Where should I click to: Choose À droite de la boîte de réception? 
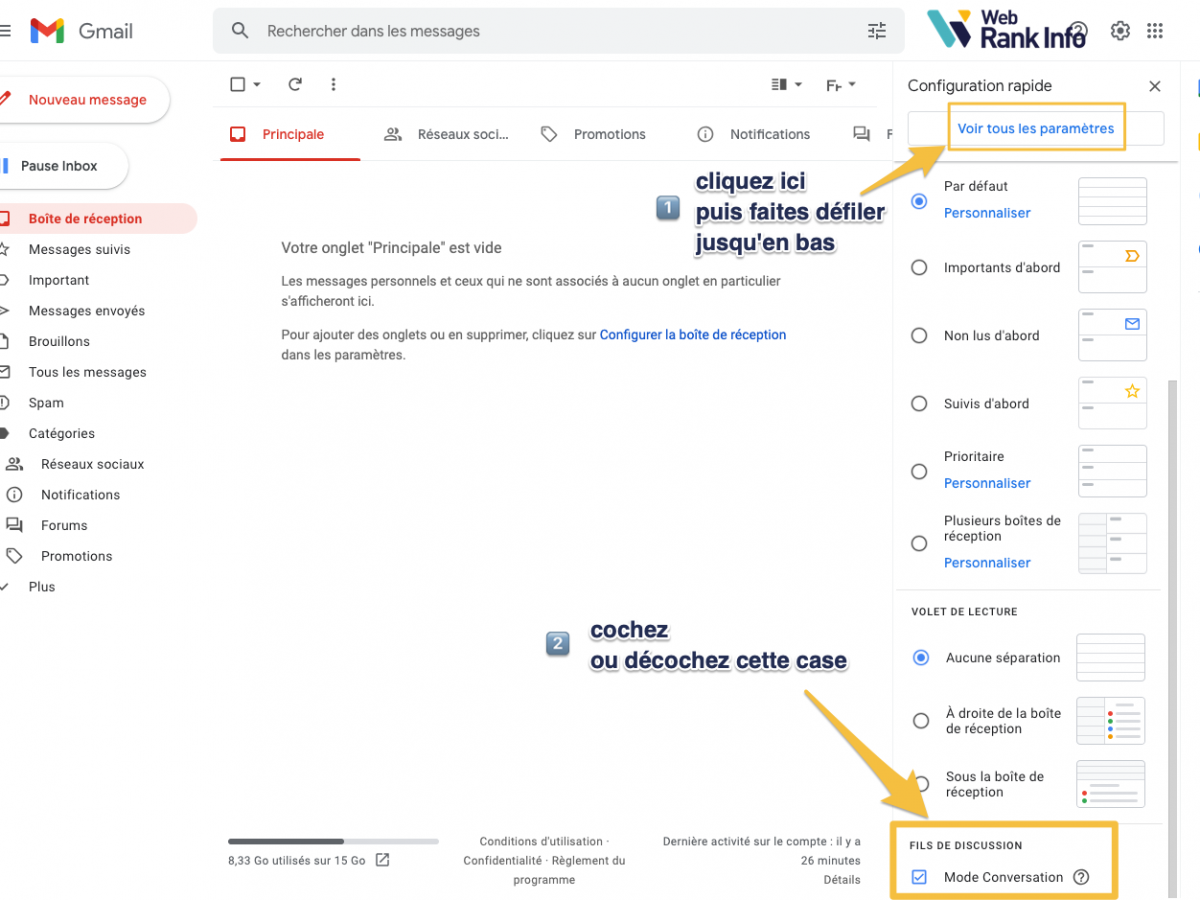(x=920, y=721)
